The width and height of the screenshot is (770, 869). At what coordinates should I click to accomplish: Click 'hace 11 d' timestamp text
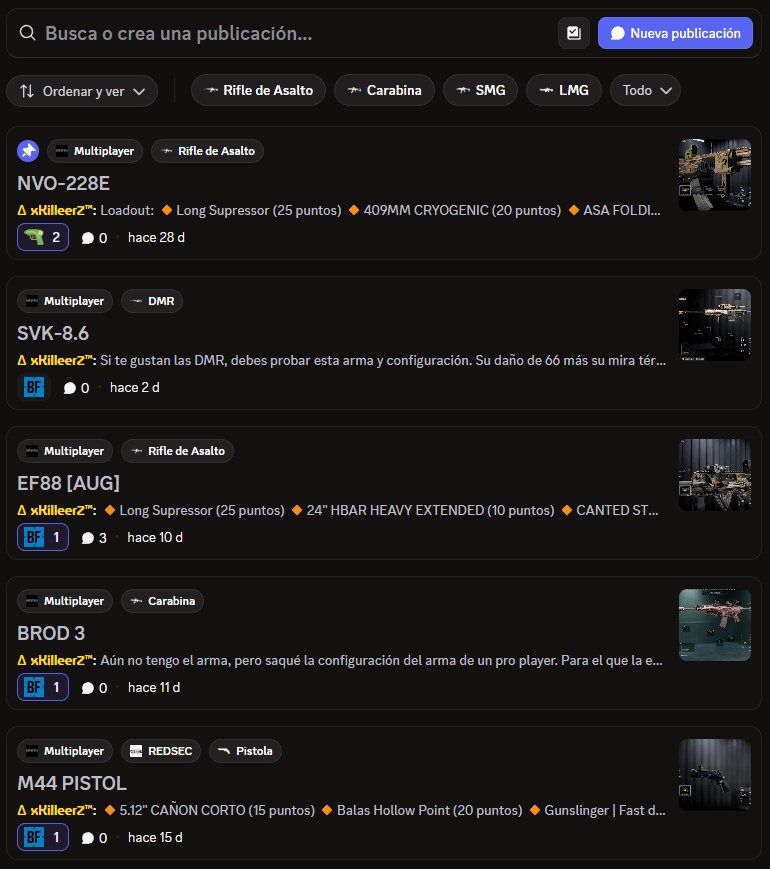click(x=154, y=688)
